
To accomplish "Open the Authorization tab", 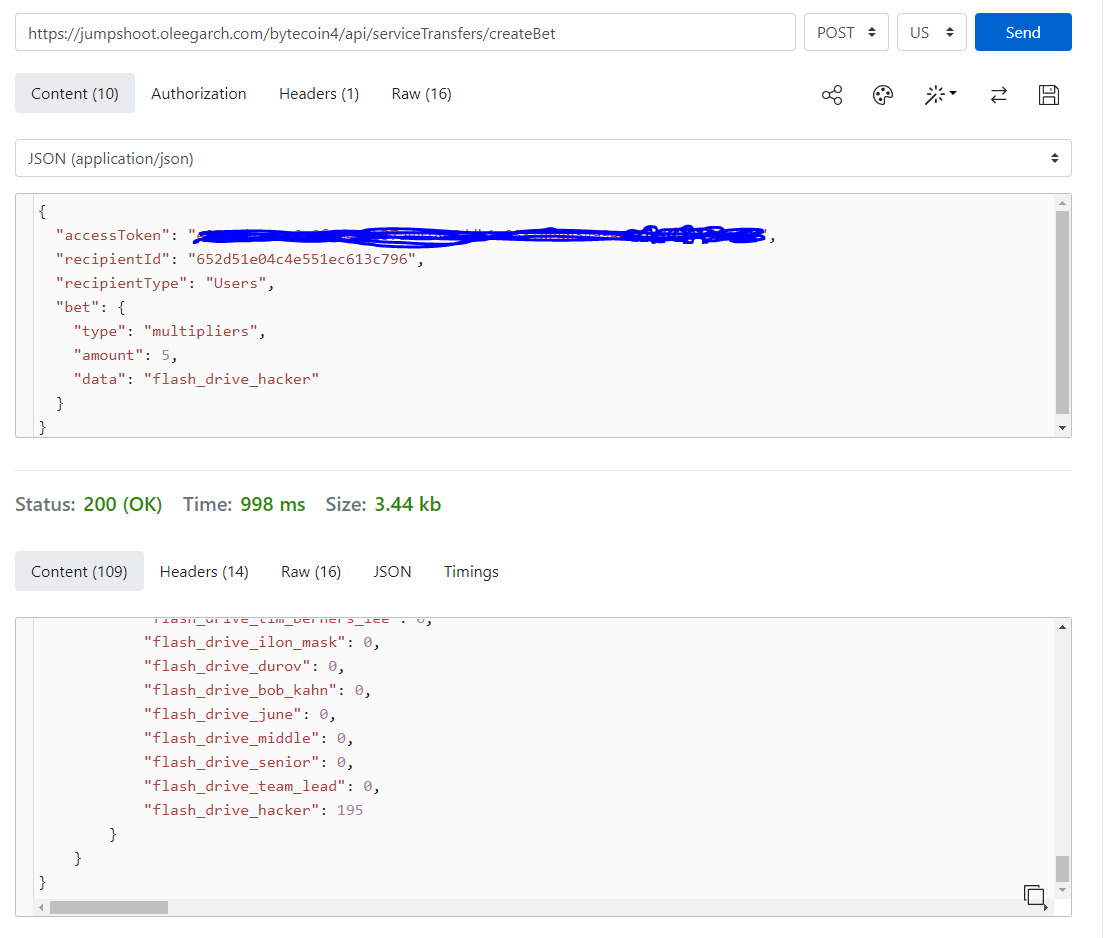I will pos(198,94).
